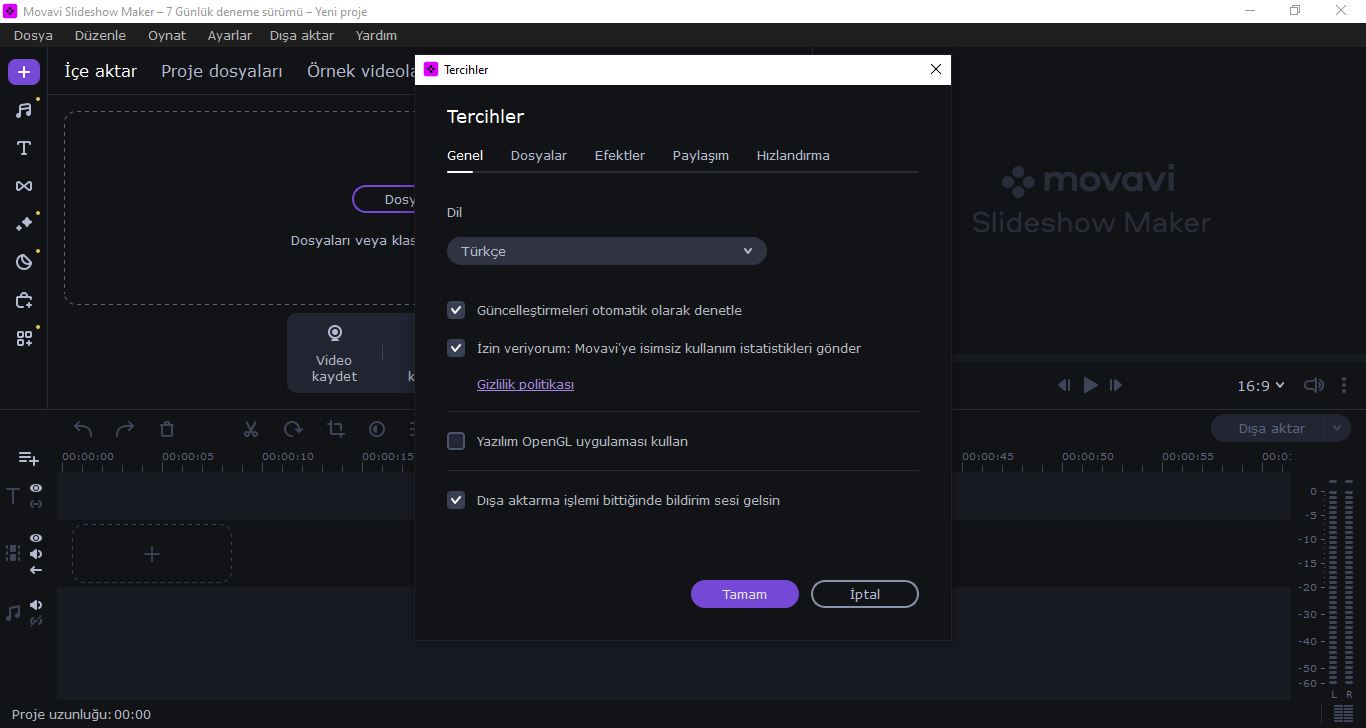Screen dimensions: 1366x728
Task: Toggle video track visibility eye
Action: (36, 538)
